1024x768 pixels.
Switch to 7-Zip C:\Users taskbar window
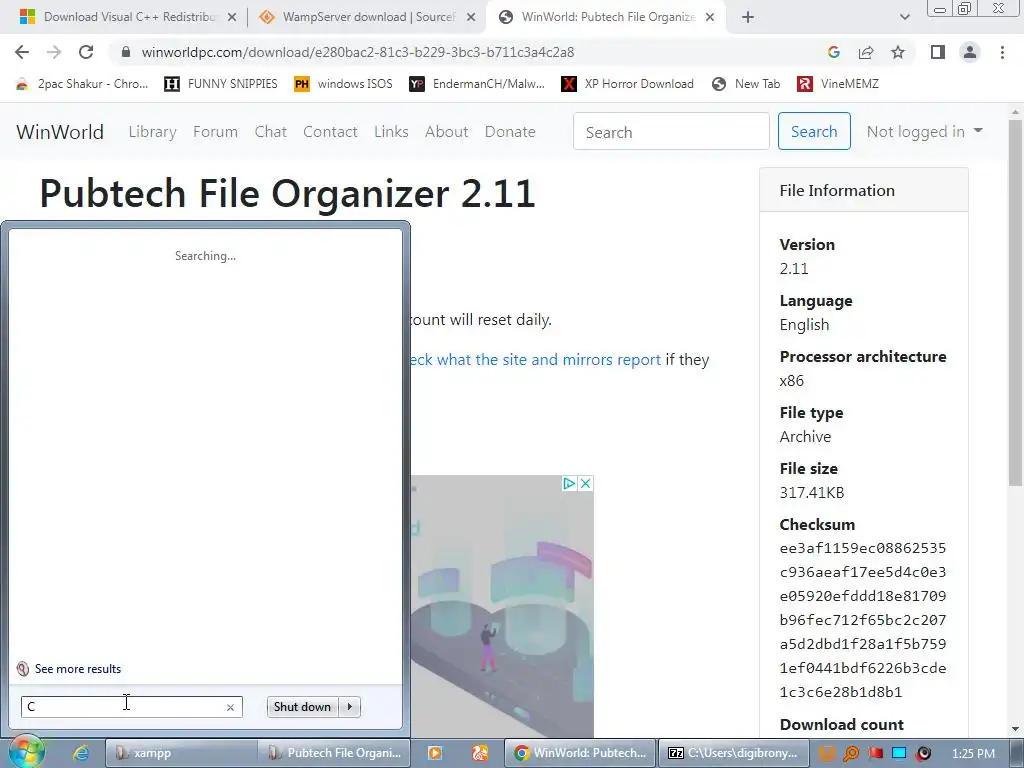[734, 753]
